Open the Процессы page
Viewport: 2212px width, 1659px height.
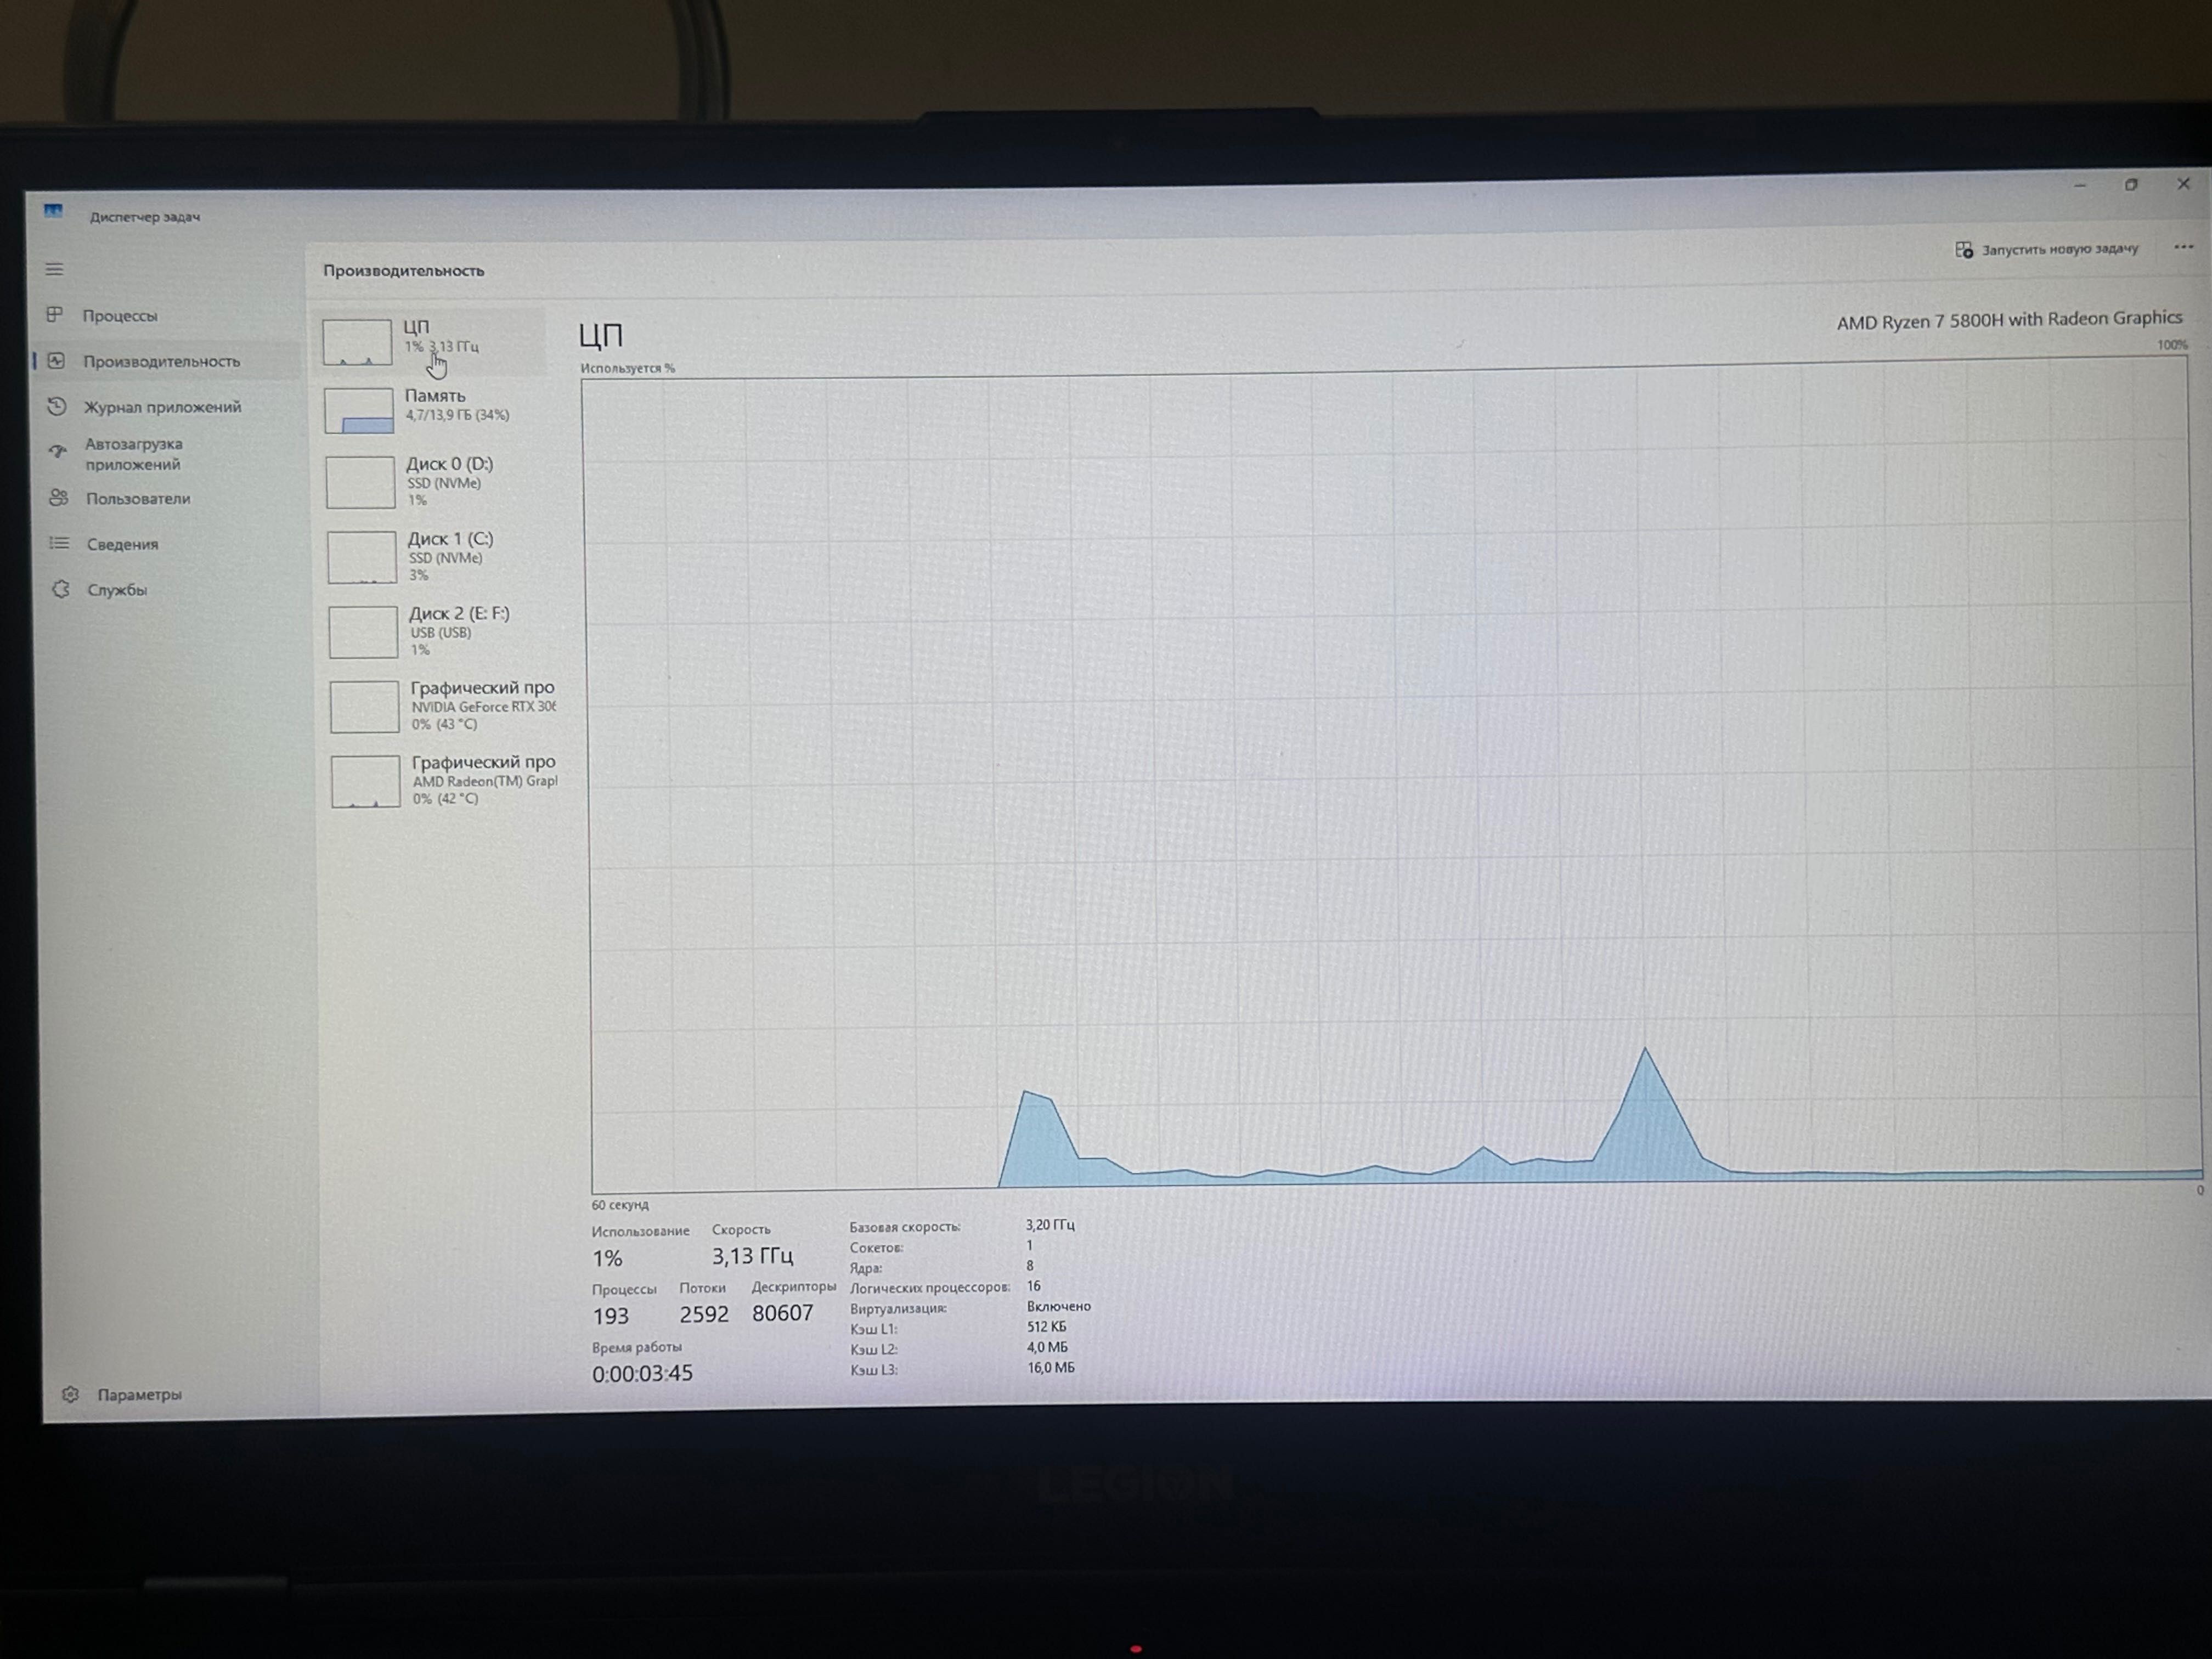point(120,315)
